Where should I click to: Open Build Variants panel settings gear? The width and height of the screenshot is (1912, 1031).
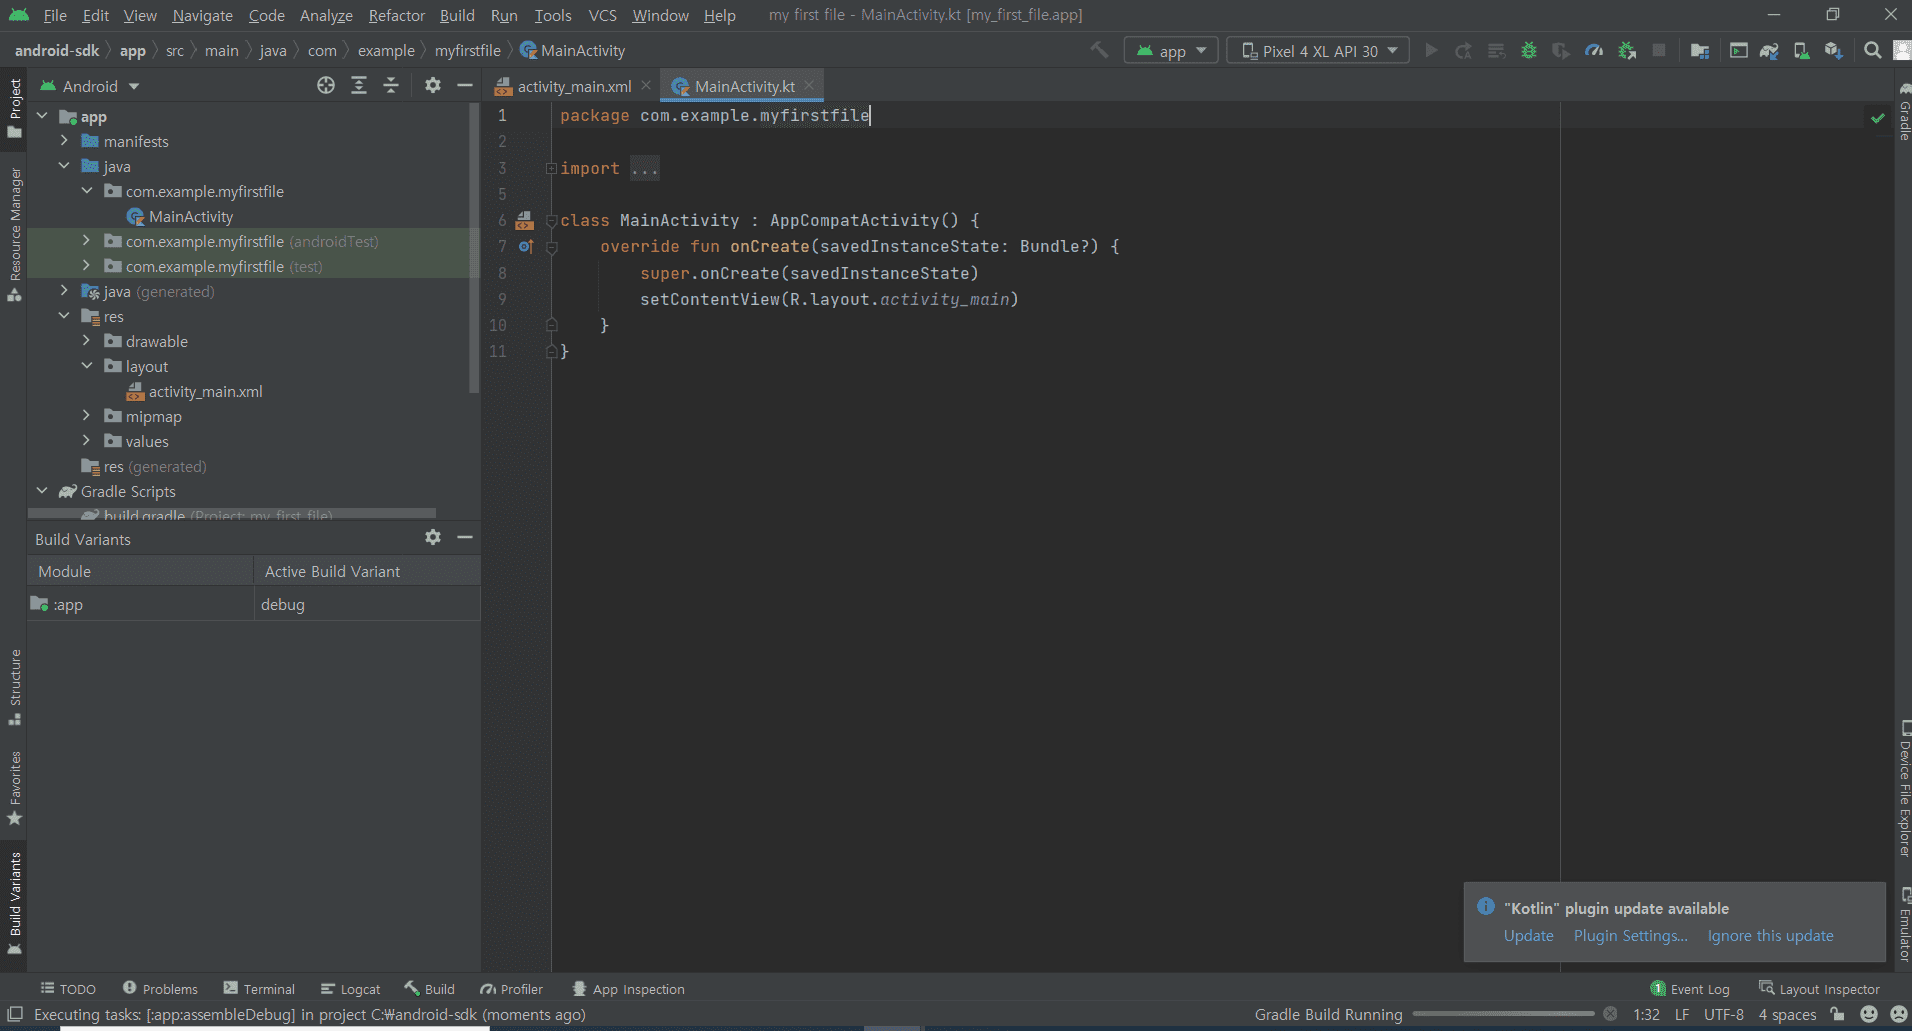tap(432, 538)
